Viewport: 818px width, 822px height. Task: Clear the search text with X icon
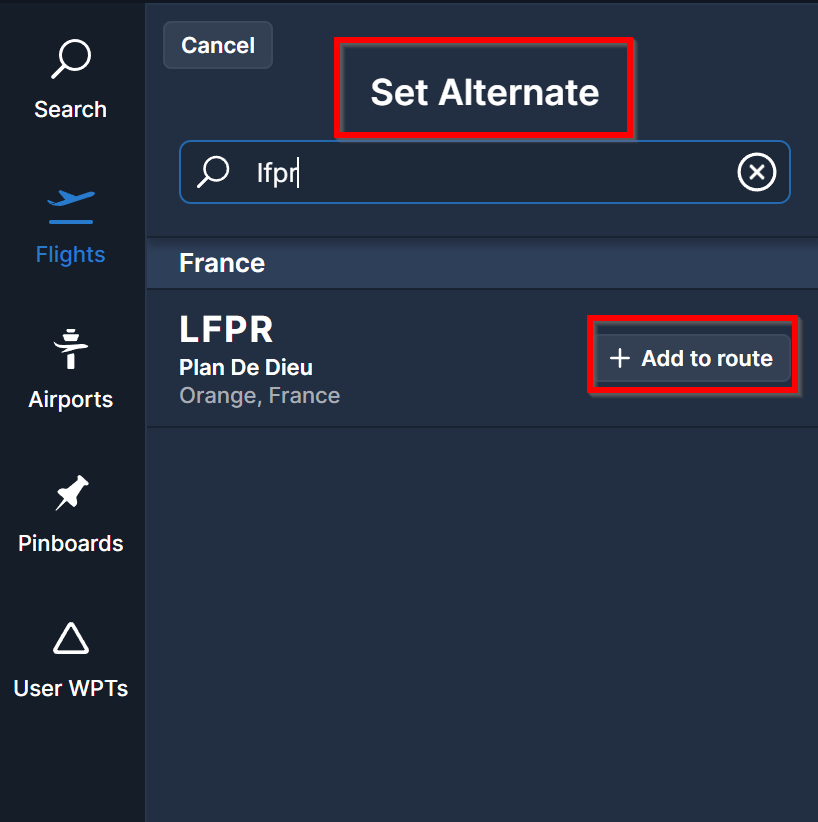coord(756,173)
